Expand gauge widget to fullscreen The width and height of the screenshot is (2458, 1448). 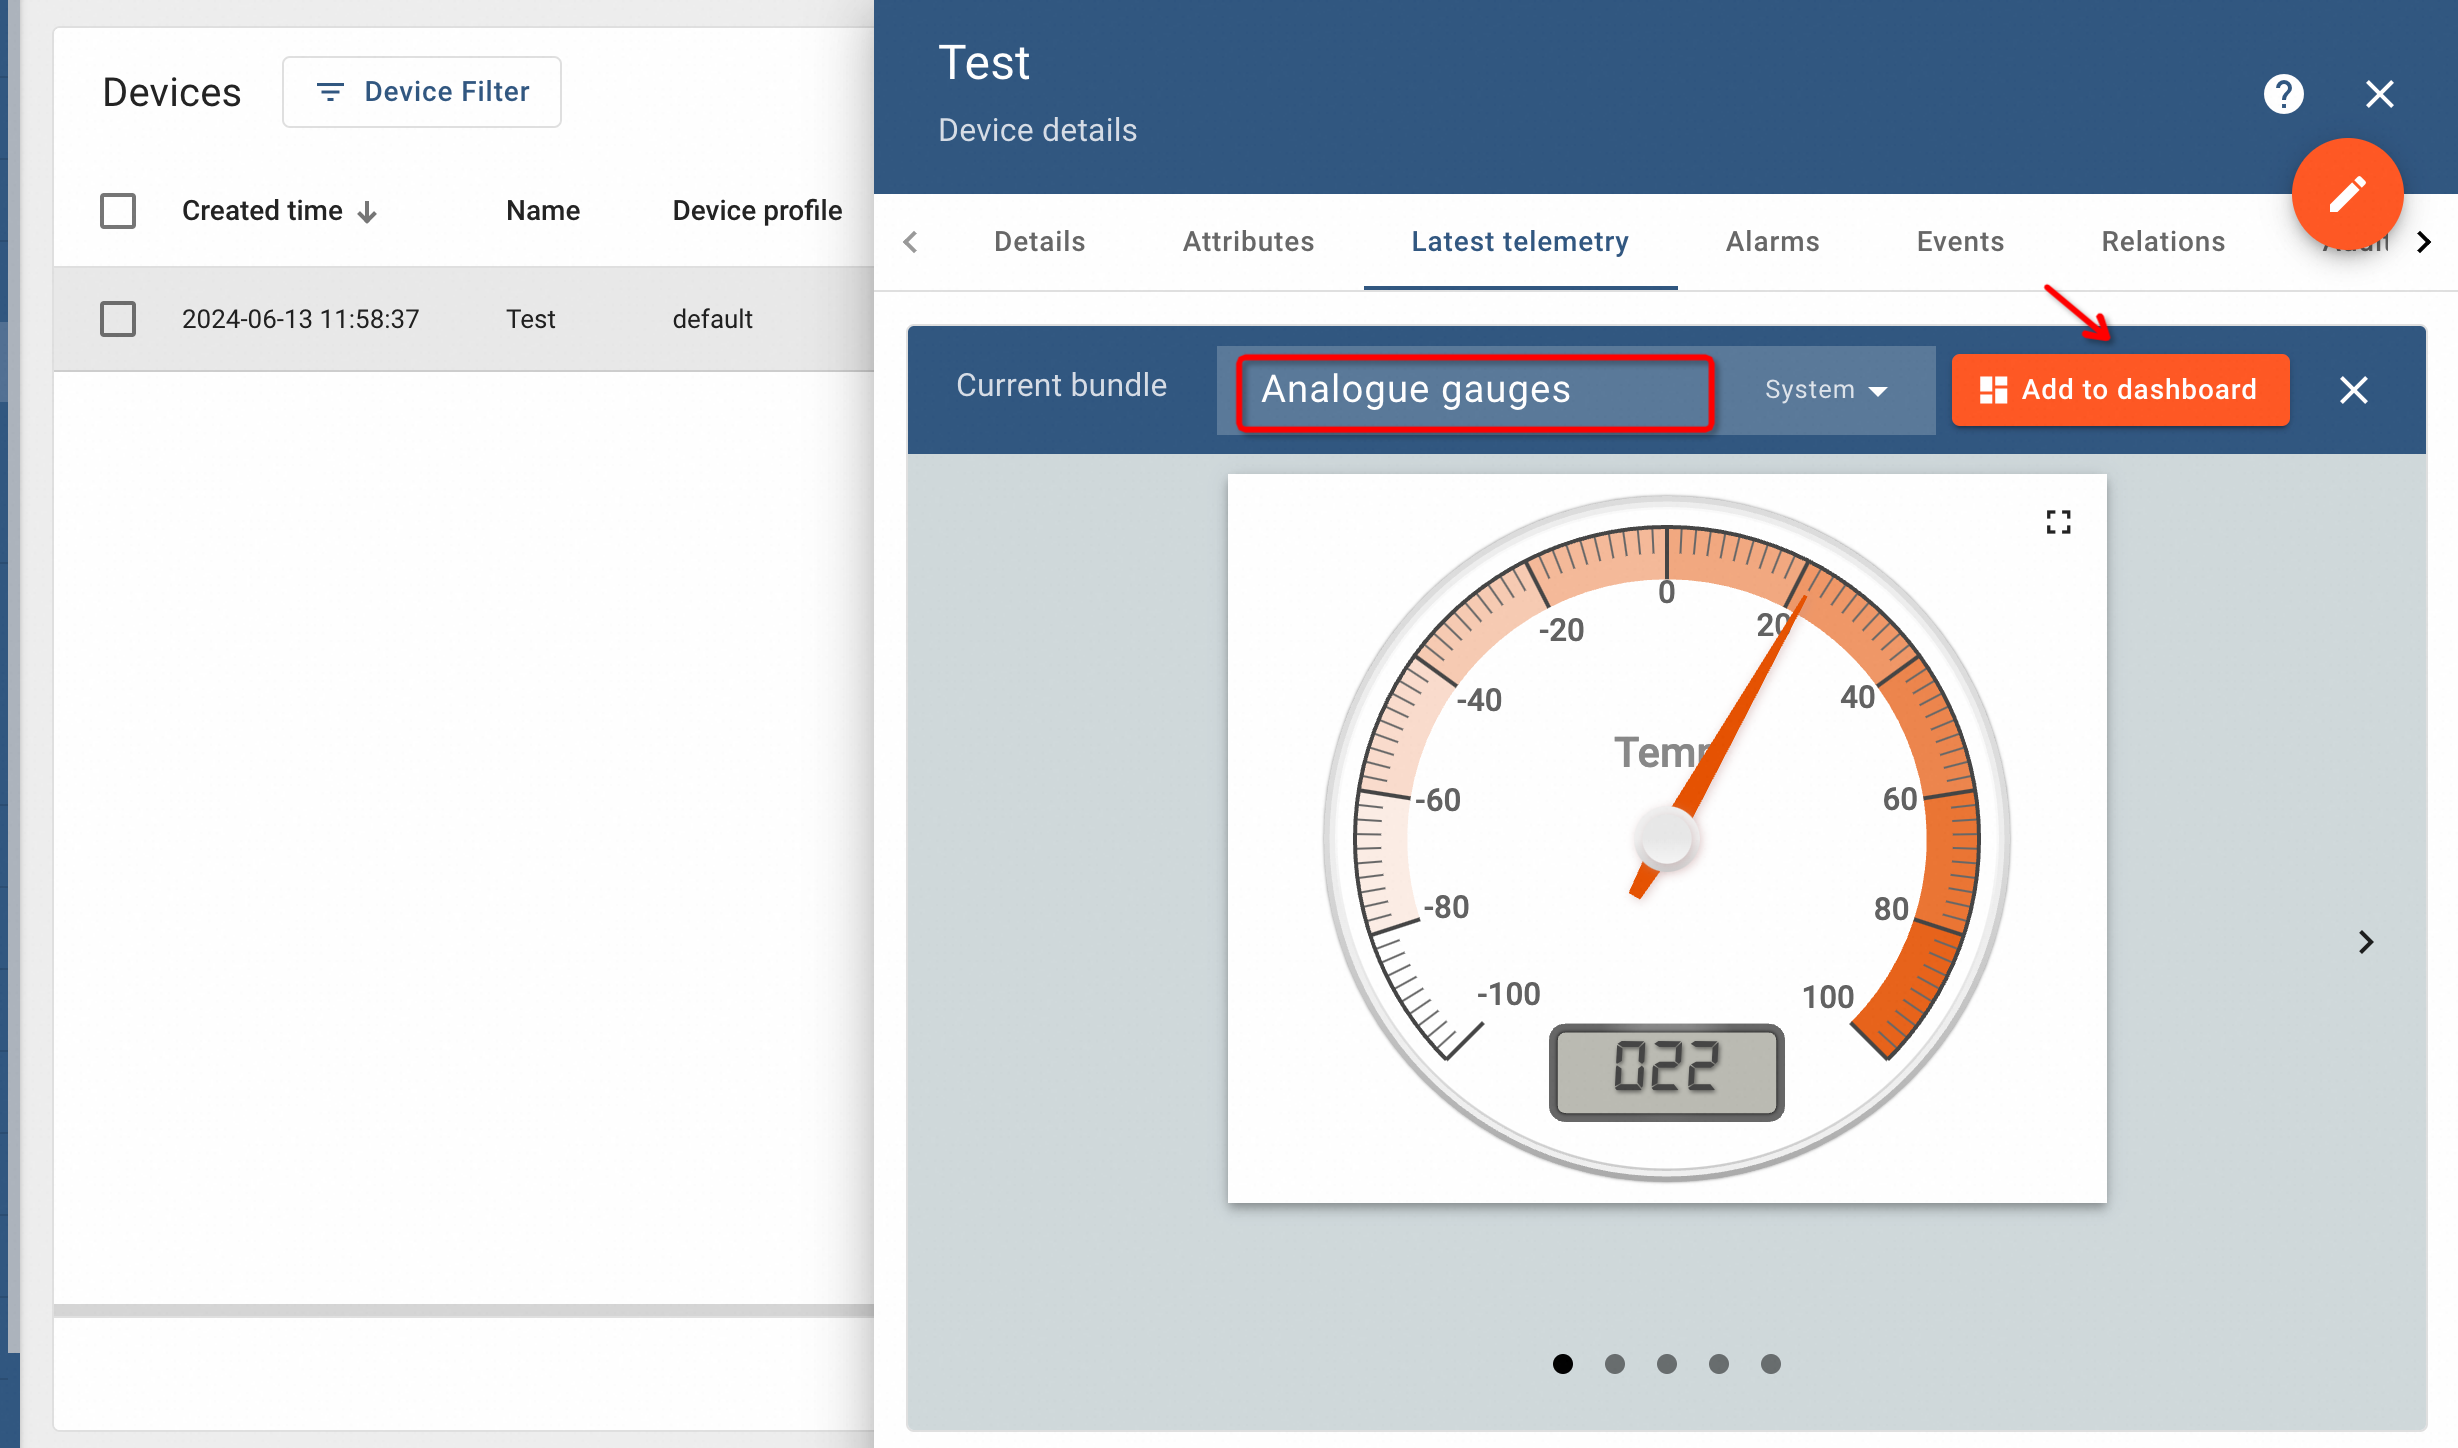2058,522
